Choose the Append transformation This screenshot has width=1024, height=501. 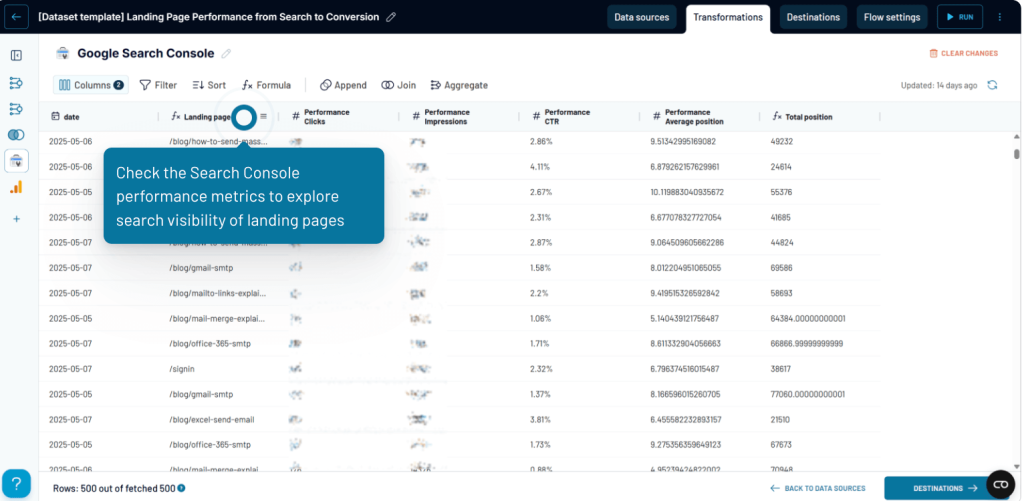pos(343,85)
